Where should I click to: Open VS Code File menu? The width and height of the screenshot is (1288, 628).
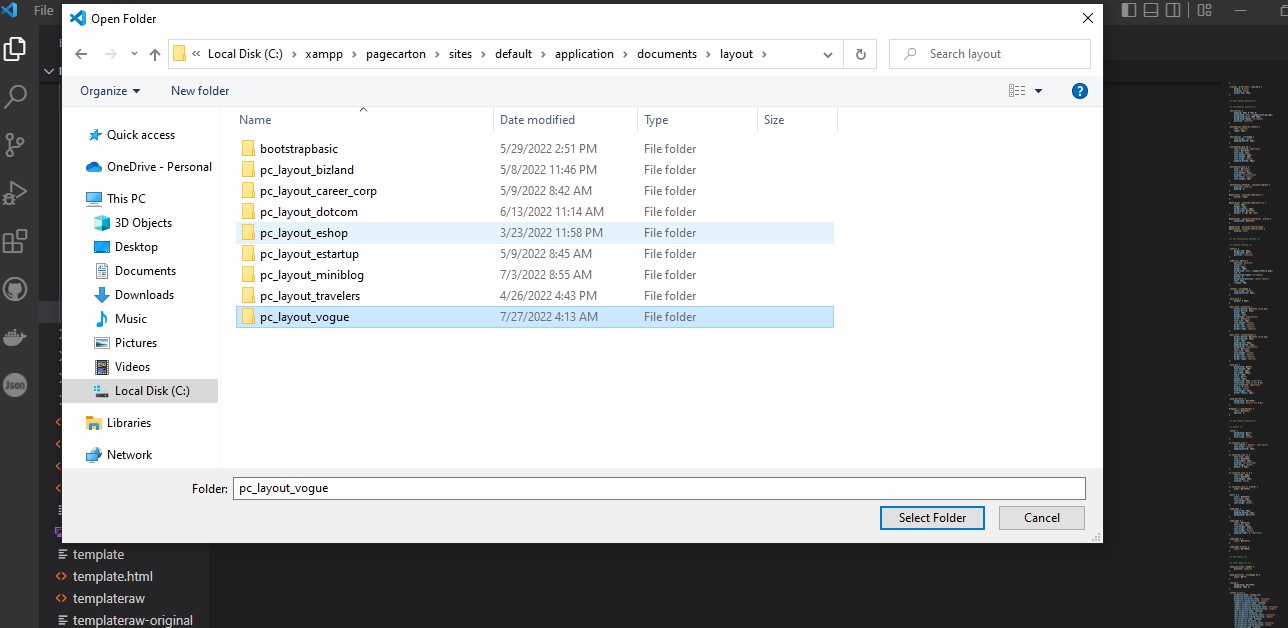tap(44, 10)
